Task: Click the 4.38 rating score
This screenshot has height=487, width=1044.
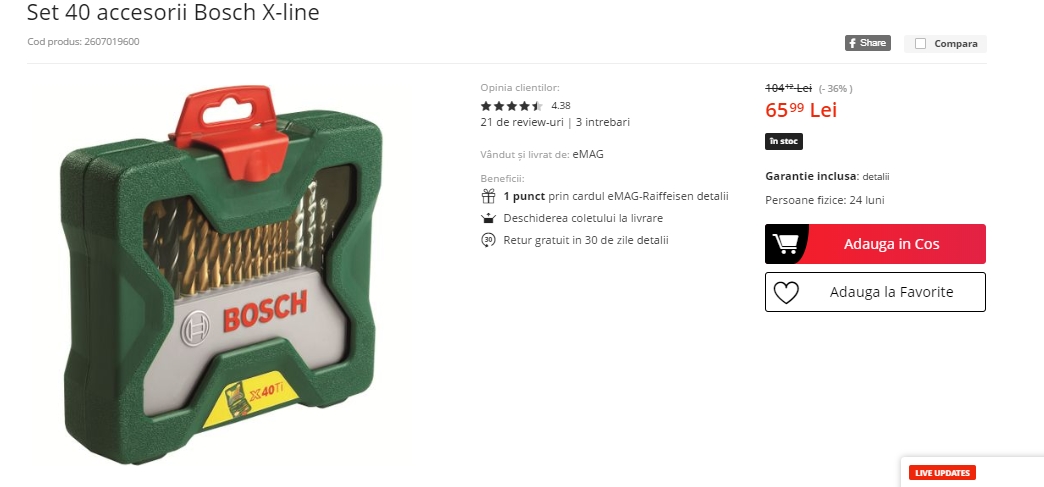Action: pyautogui.click(x=561, y=105)
